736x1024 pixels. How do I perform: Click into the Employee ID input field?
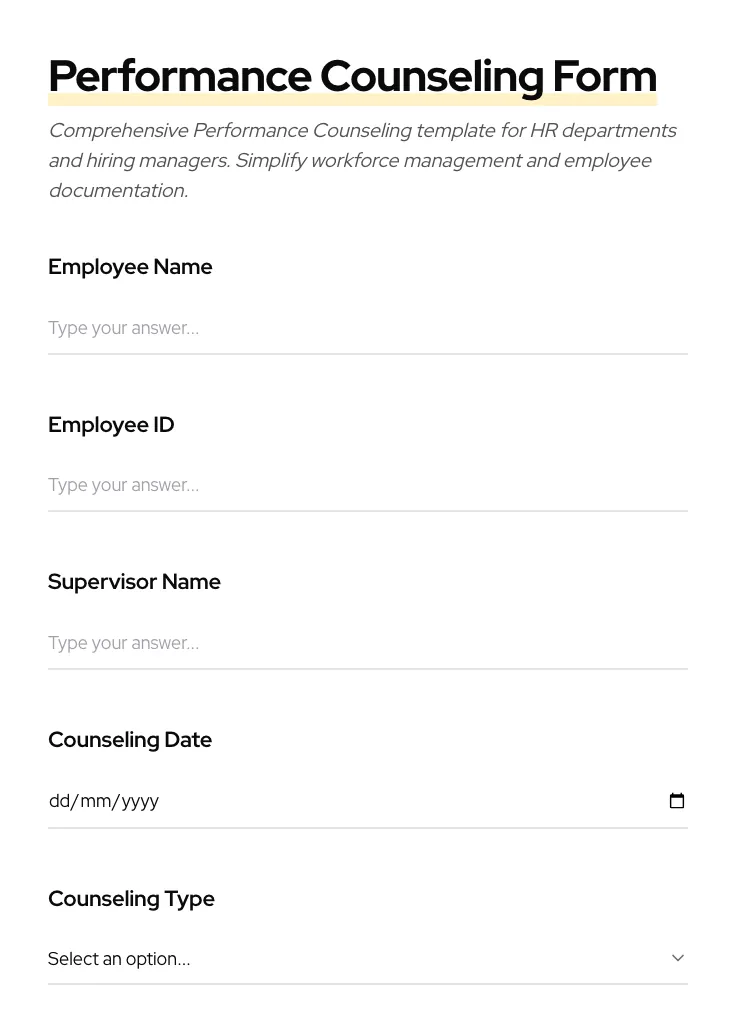(x=367, y=485)
